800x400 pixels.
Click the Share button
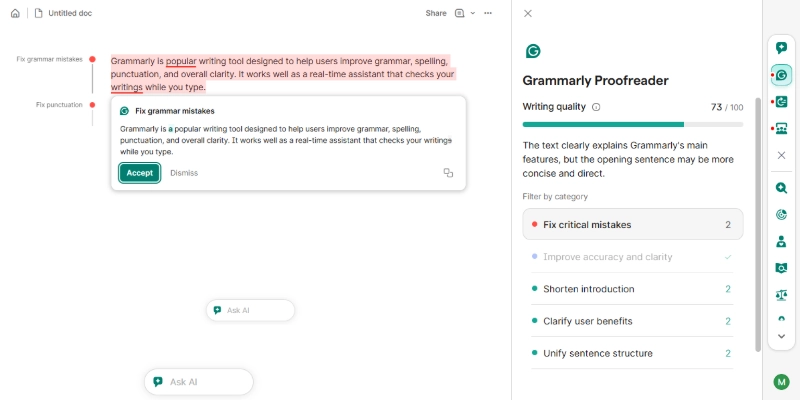436,13
